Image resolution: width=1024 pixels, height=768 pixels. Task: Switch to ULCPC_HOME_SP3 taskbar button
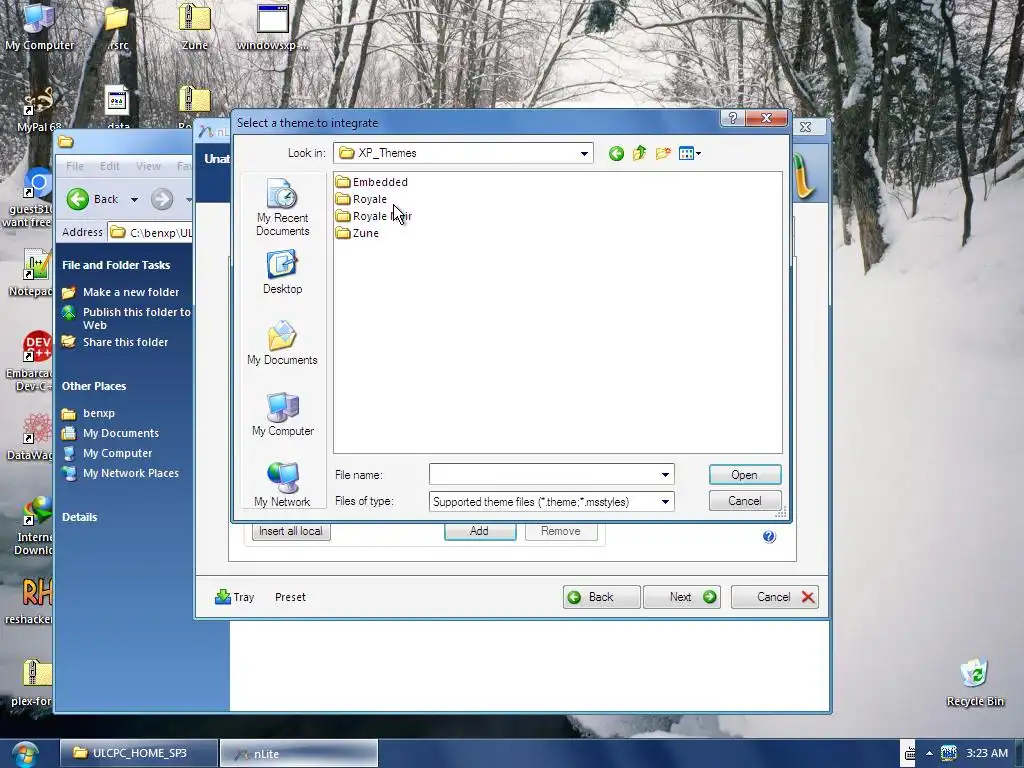(139, 754)
